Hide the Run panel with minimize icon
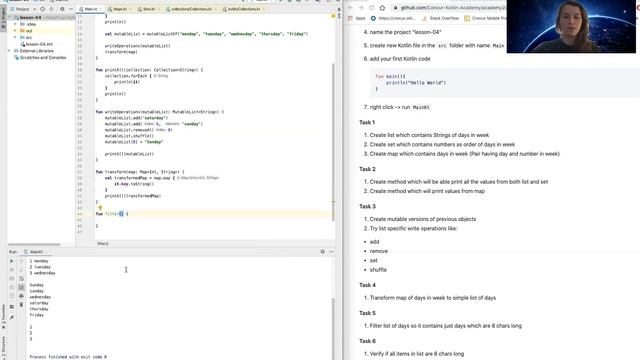This screenshot has width=640, height=360. point(331,252)
